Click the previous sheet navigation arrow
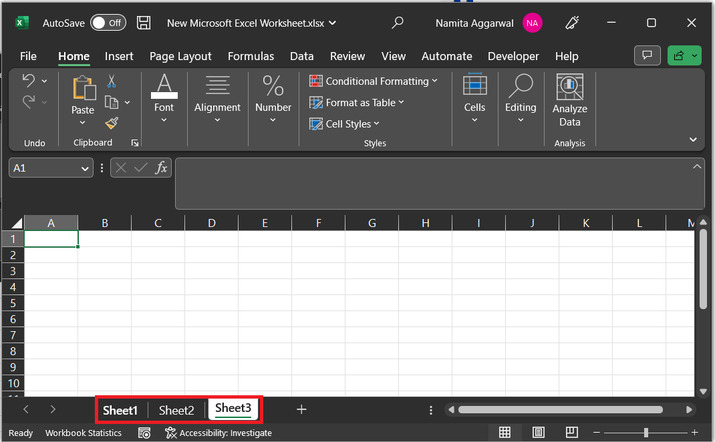 pyautogui.click(x=26, y=410)
